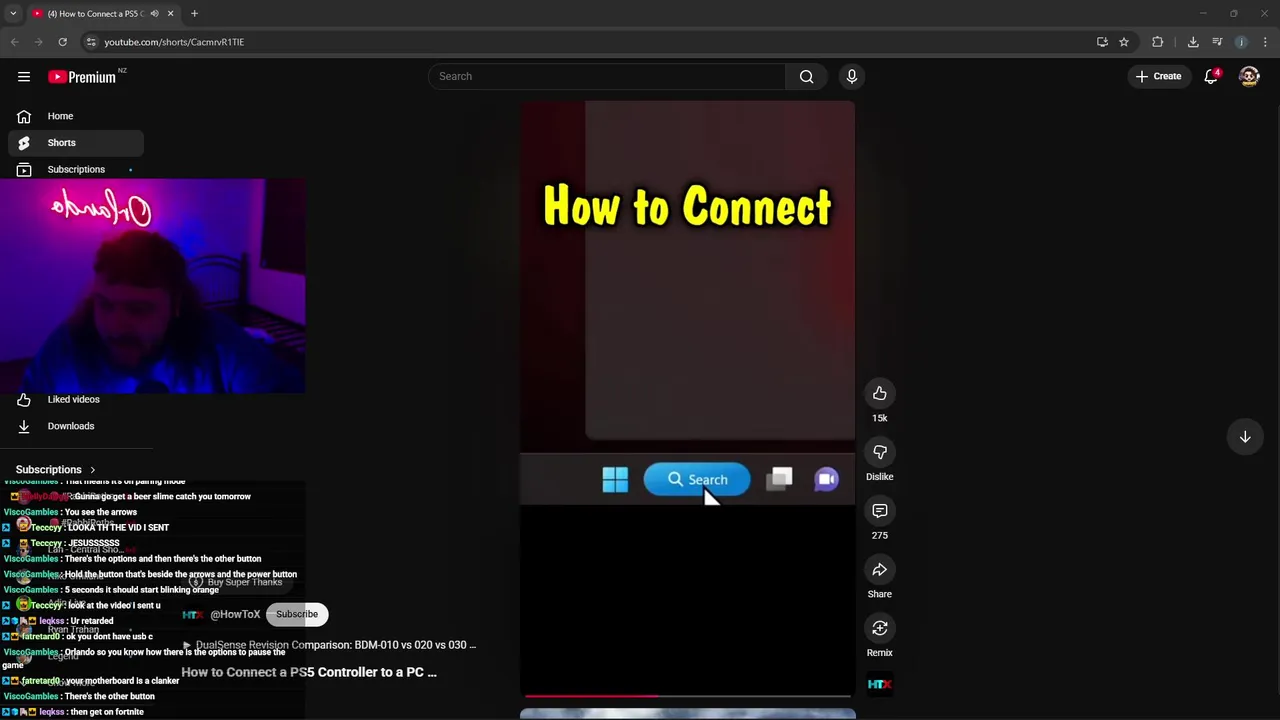Subscribe to the HowToX channel
1280x720 pixels.
point(296,614)
